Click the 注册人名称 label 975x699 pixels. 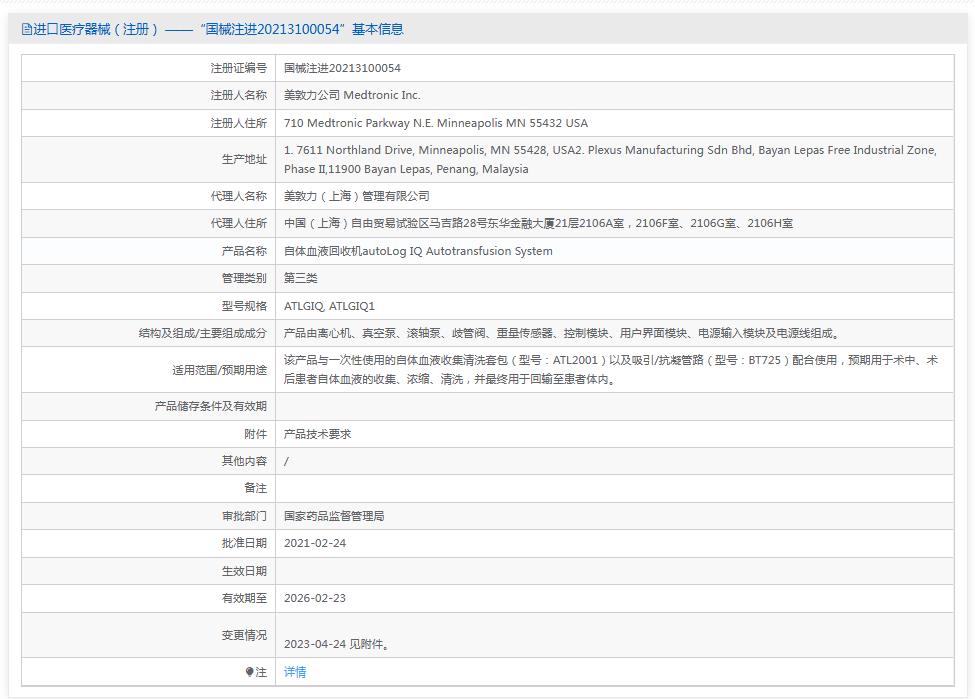(x=238, y=95)
